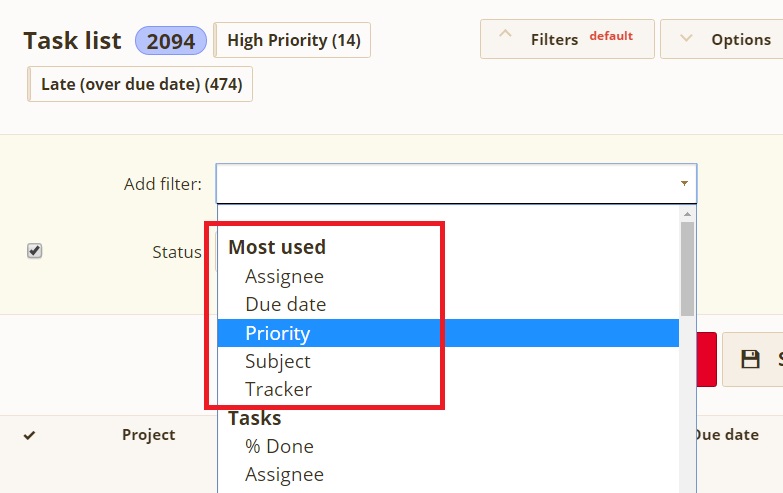Select Priority from the Most used list
This screenshot has height=493, width=783.
pyautogui.click(x=278, y=333)
